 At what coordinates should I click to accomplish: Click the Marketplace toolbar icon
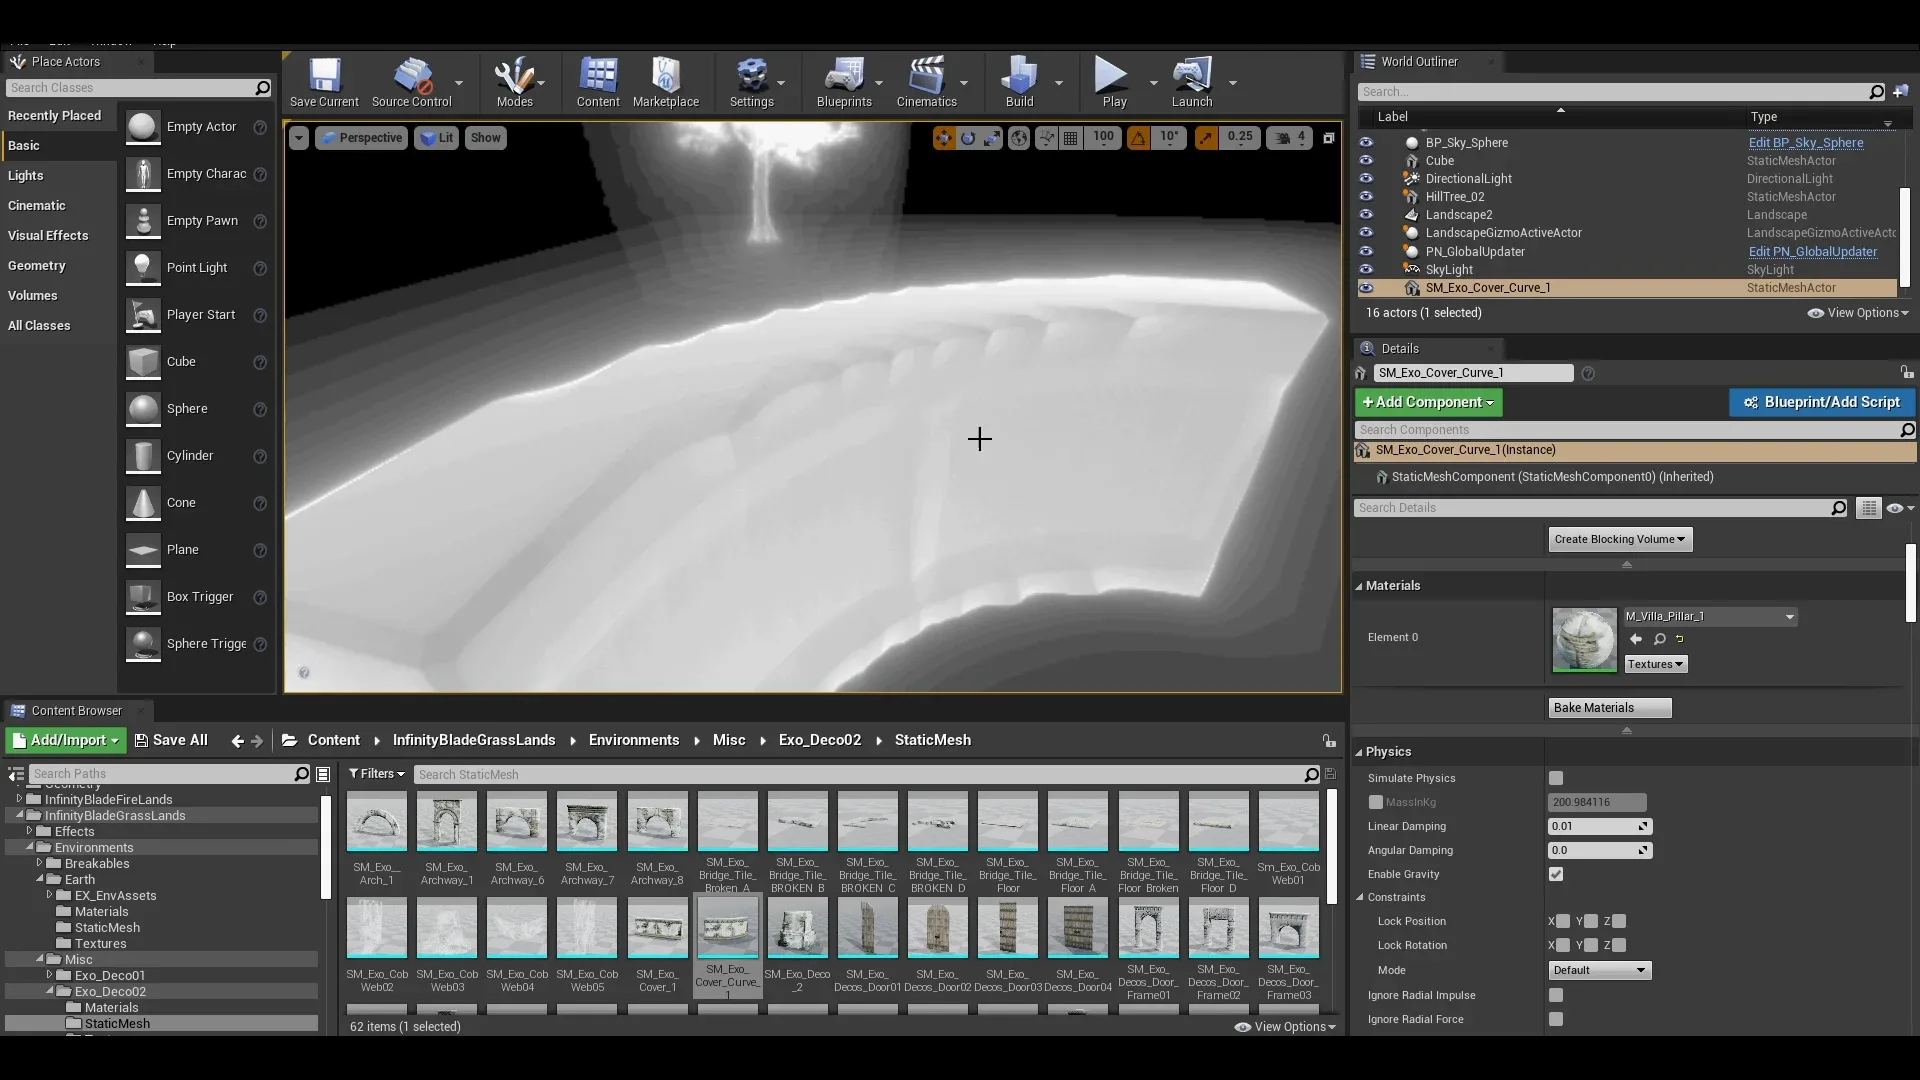tap(665, 83)
